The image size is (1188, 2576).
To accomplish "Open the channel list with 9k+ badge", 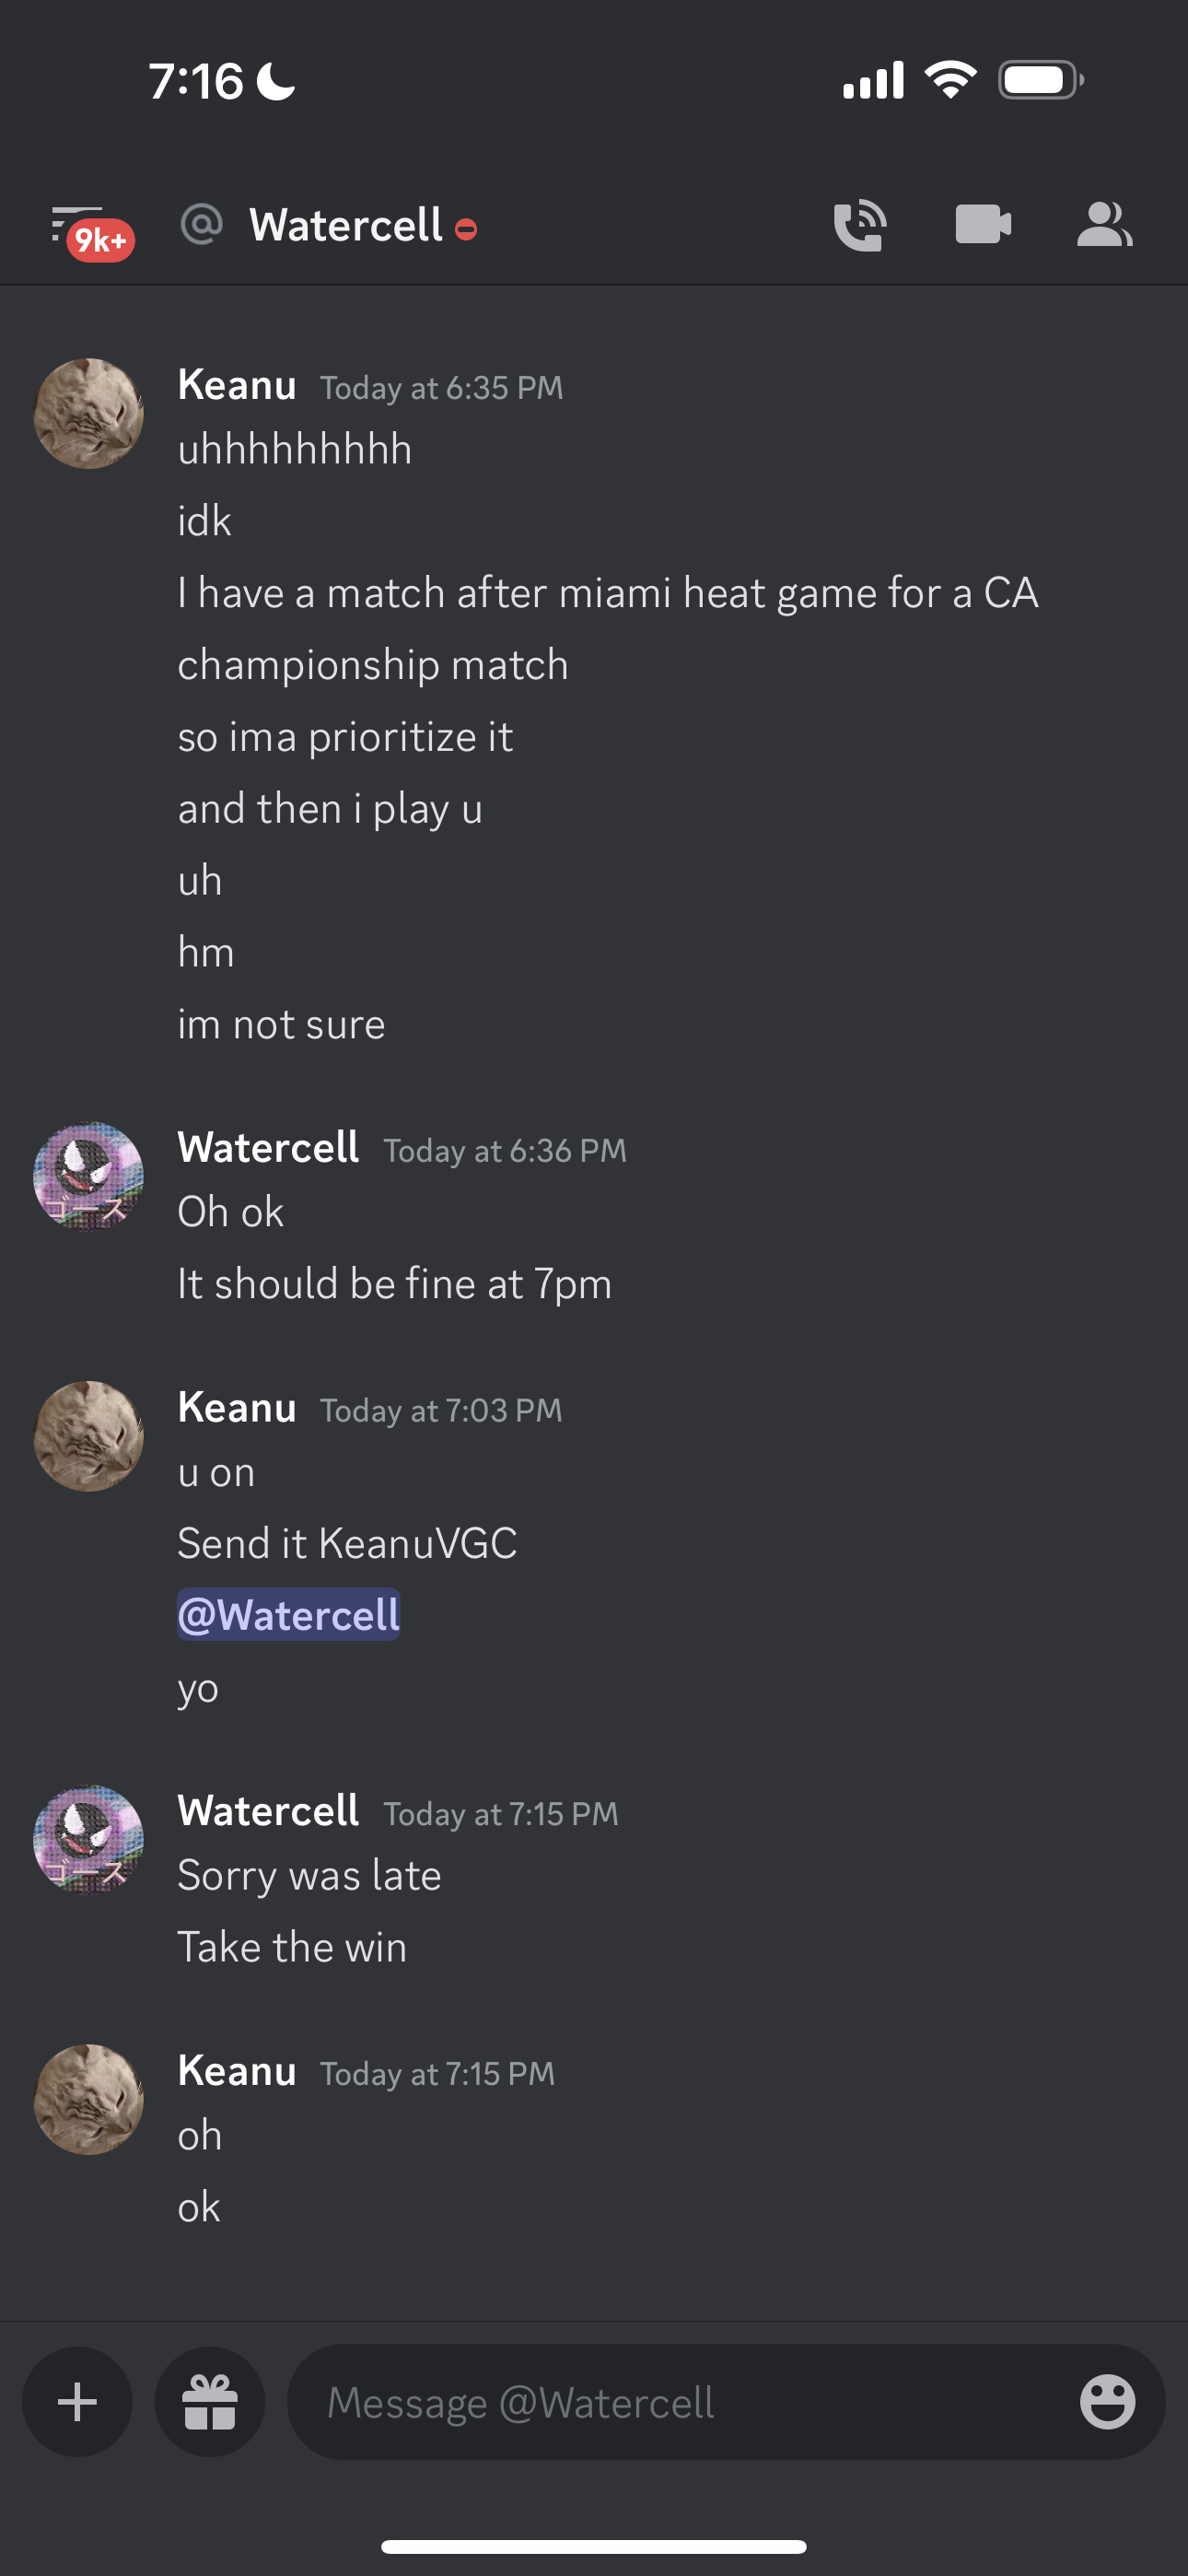I will [x=90, y=230].
